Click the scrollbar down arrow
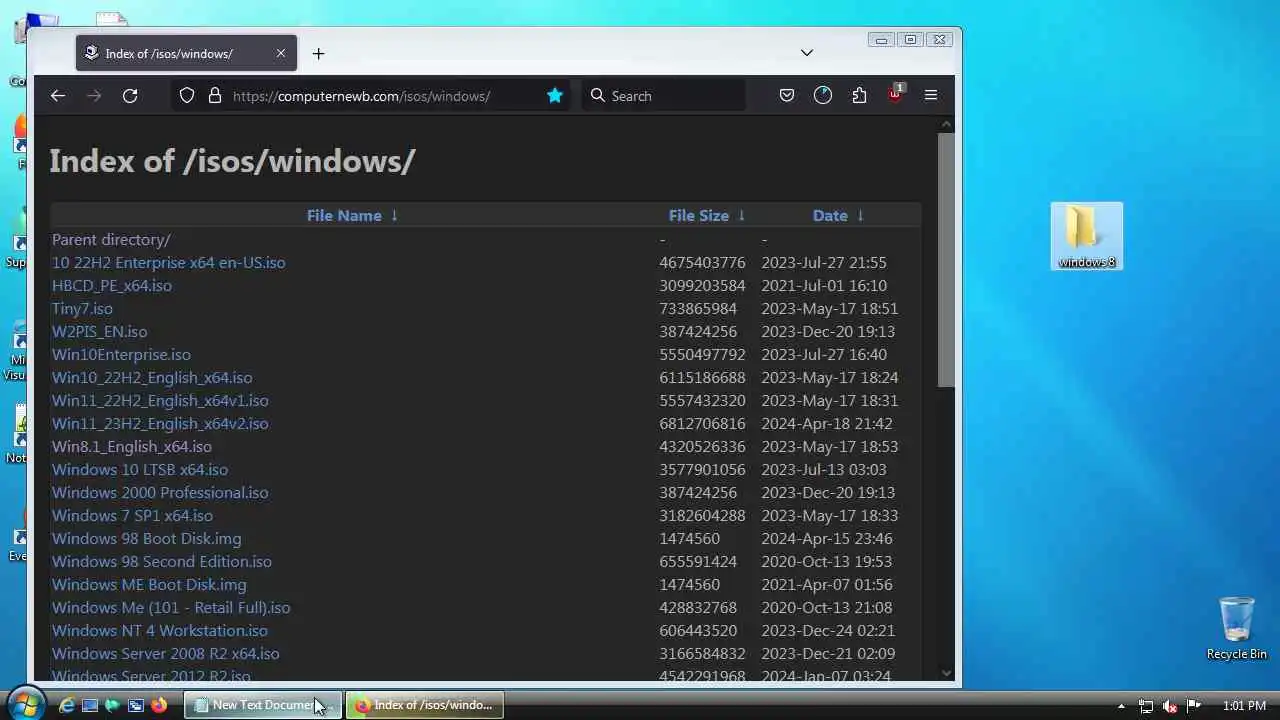Viewport: 1280px width, 720px height. [x=947, y=673]
